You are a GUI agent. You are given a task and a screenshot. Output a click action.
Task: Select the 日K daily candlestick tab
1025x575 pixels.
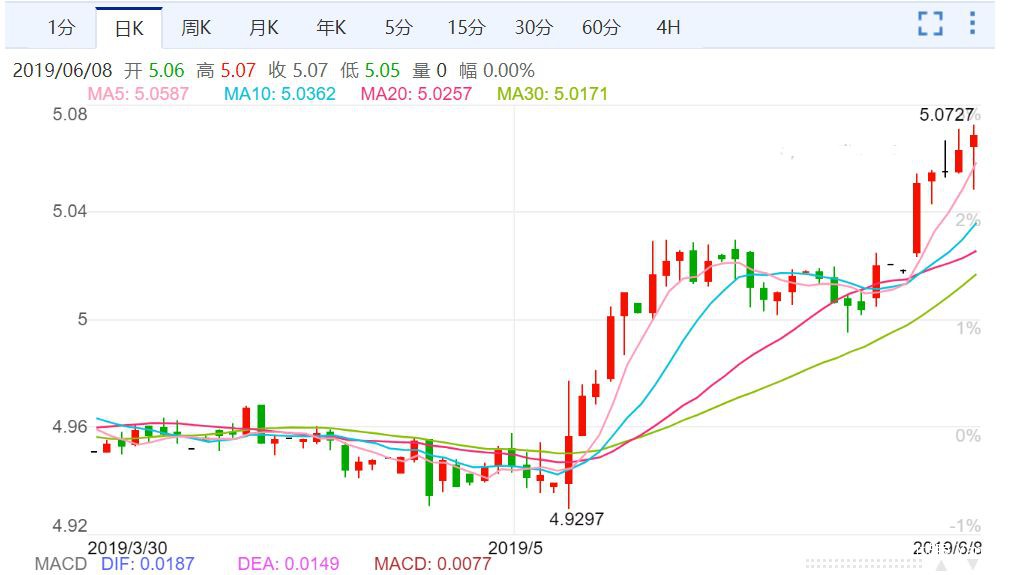130,28
